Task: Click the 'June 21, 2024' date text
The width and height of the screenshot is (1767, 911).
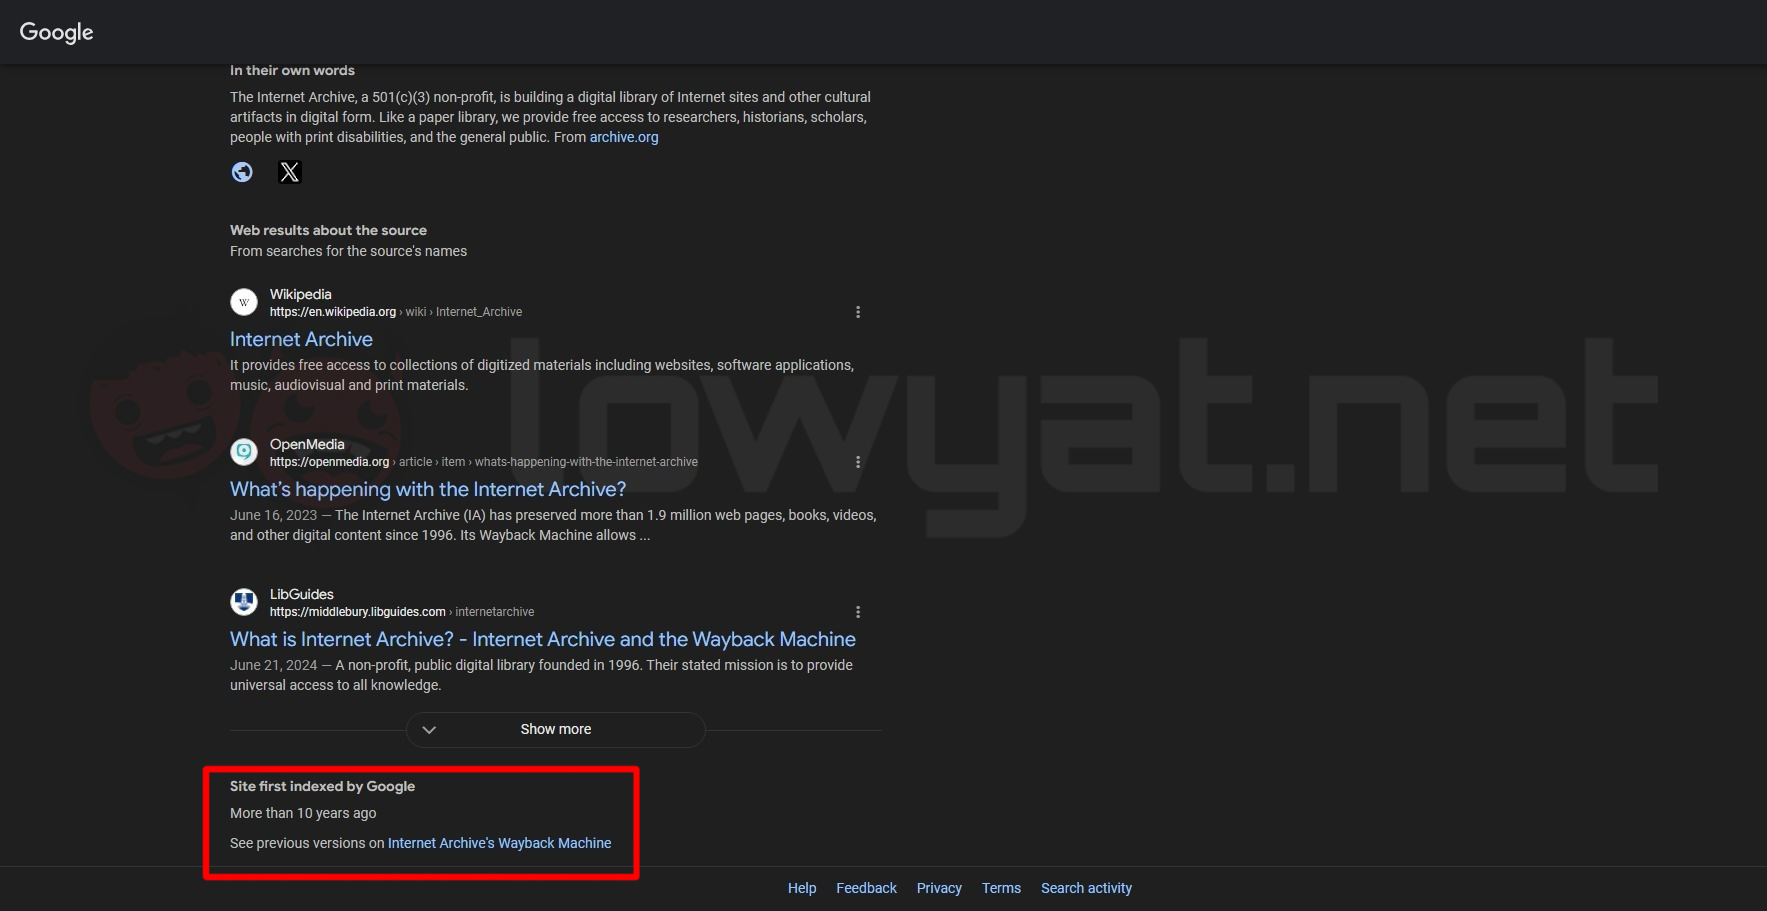Action: click(x=273, y=665)
